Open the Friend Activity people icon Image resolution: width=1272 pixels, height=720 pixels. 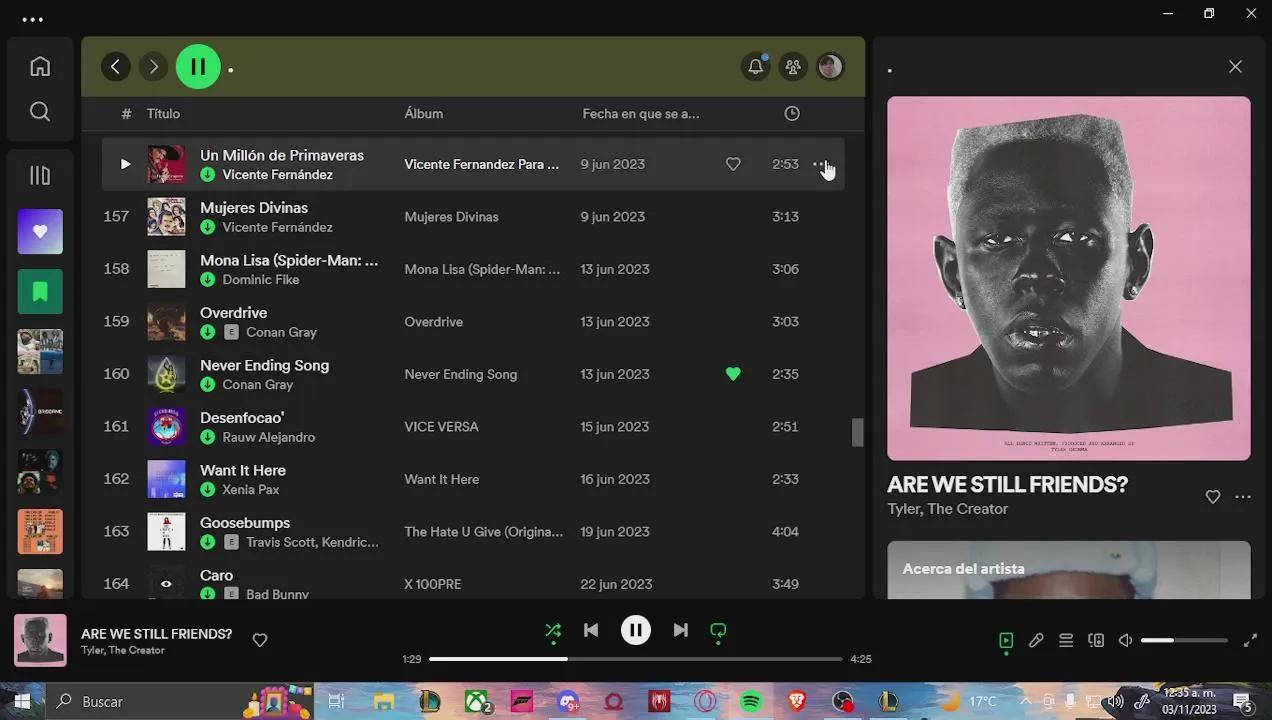click(793, 67)
